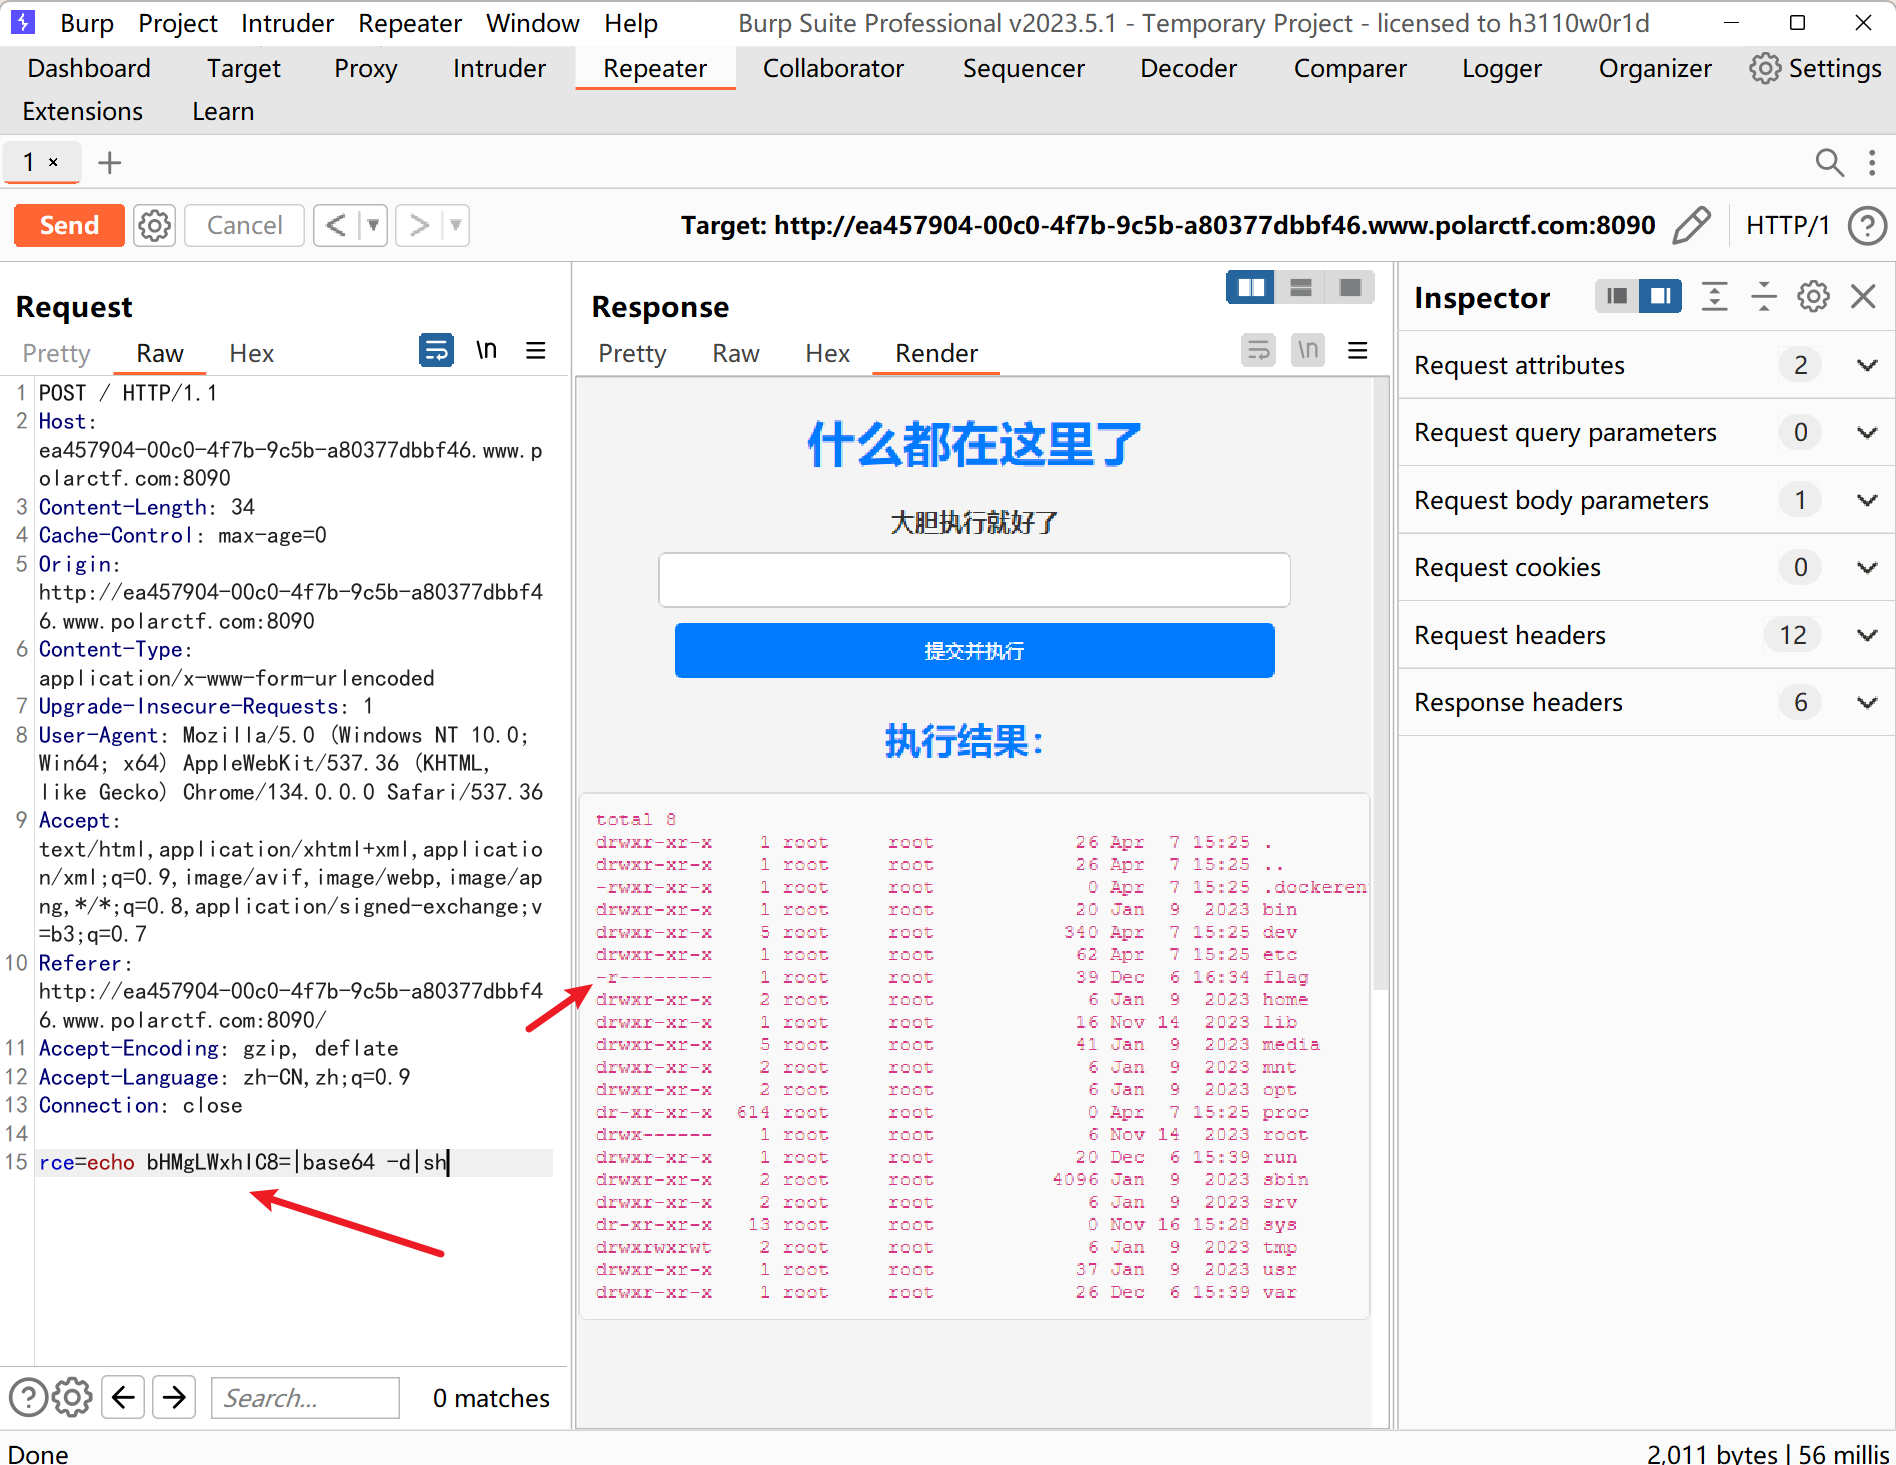1896x1465 pixels.
Task: Edit target with pencil icon
Action: click(1691, 225)
